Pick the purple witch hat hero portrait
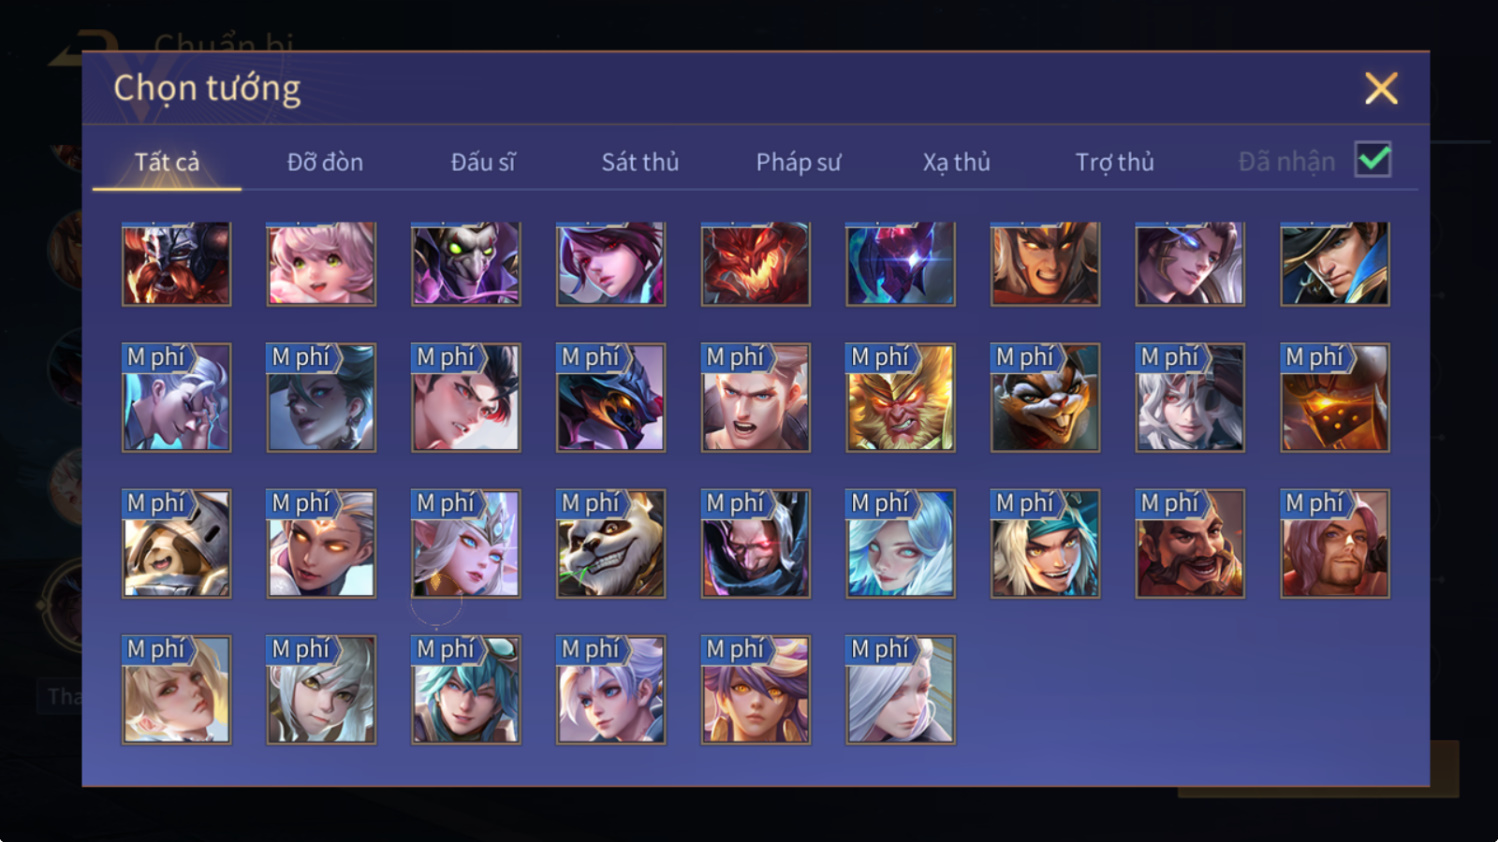The image size is (1498, 842). [755, 690]
